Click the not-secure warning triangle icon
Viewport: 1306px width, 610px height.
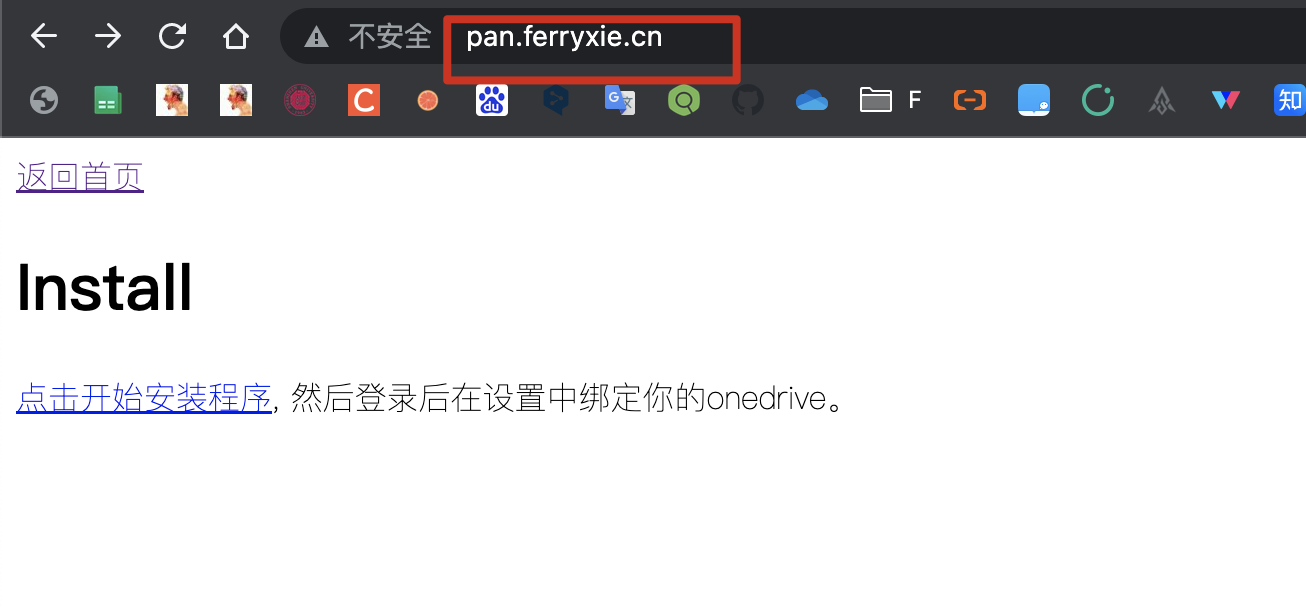click(317, 38)
